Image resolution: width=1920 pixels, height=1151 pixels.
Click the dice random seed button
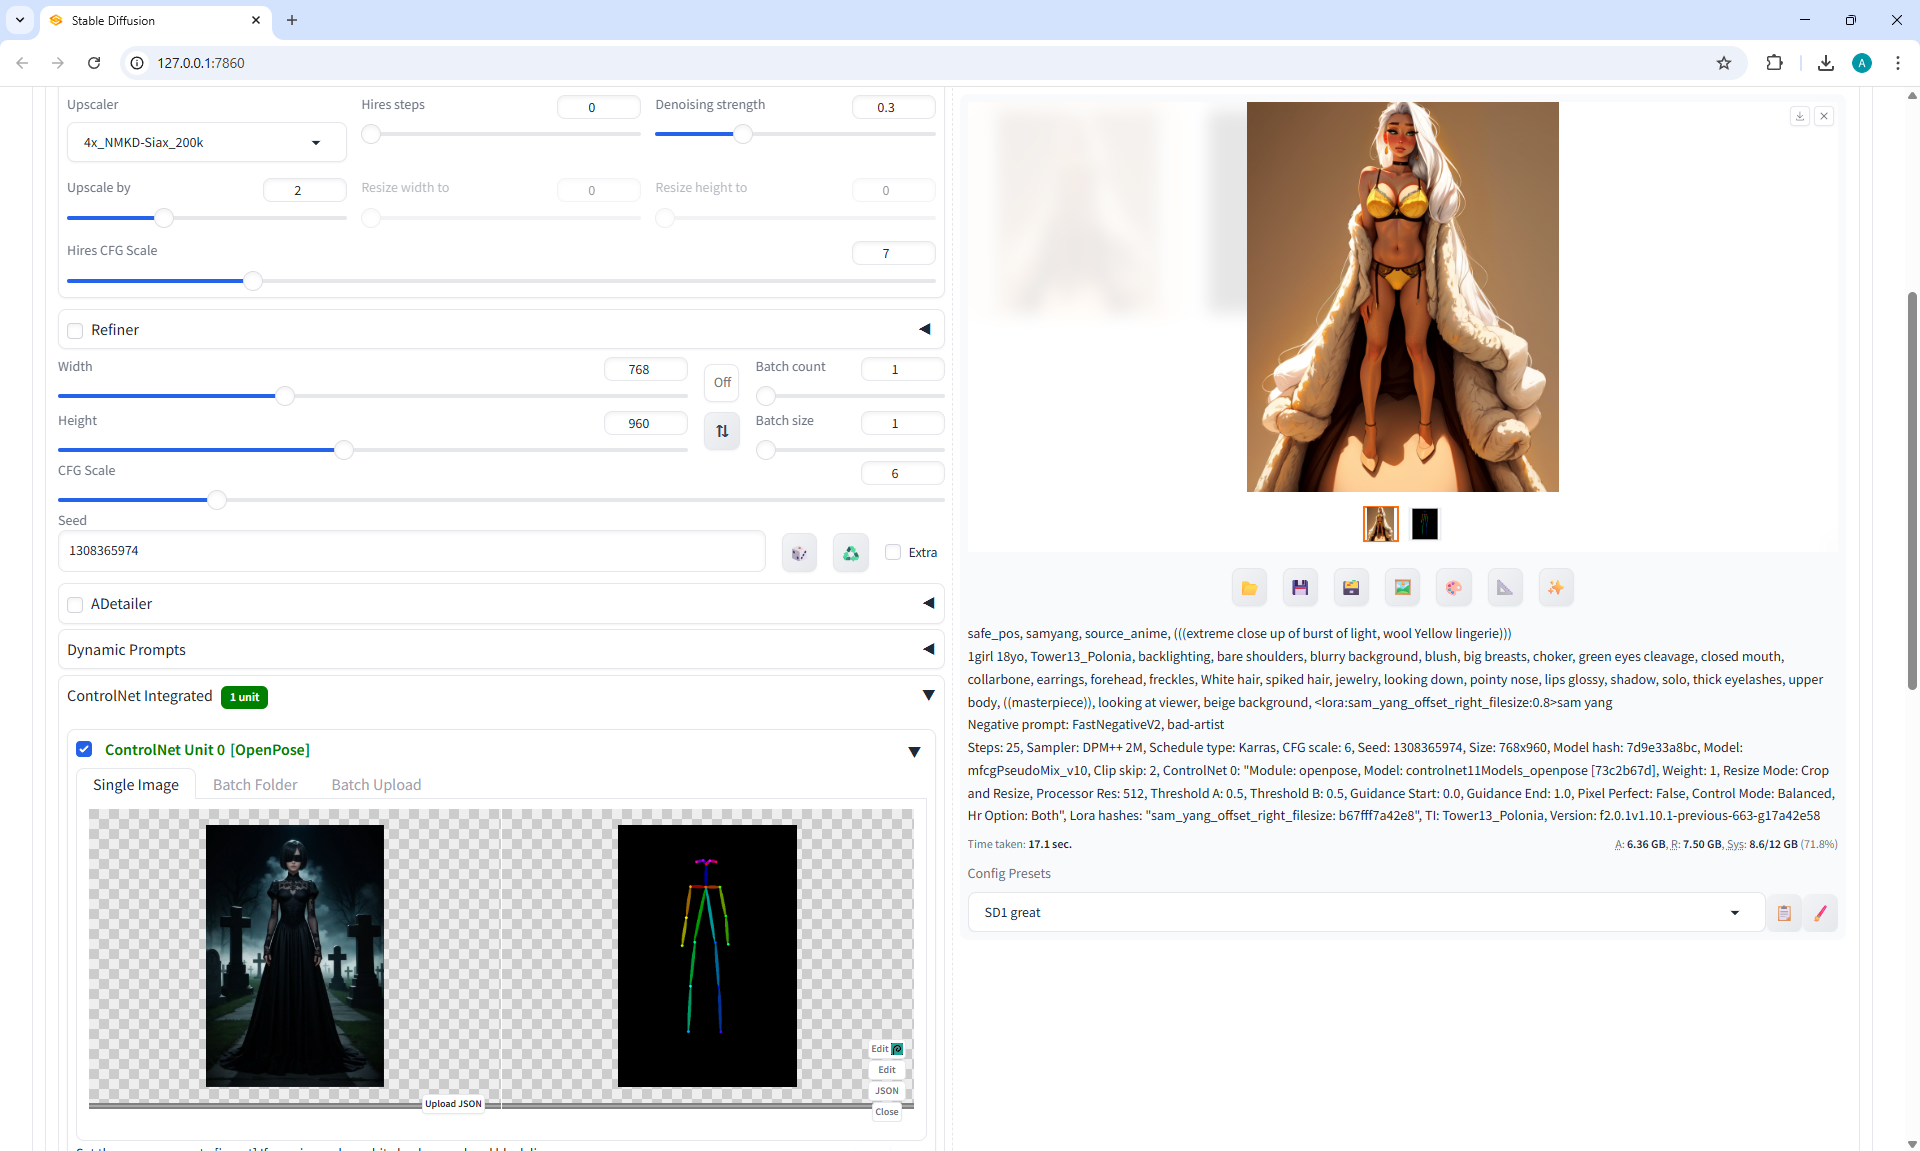pyautogui.click(x=799, y=553)
